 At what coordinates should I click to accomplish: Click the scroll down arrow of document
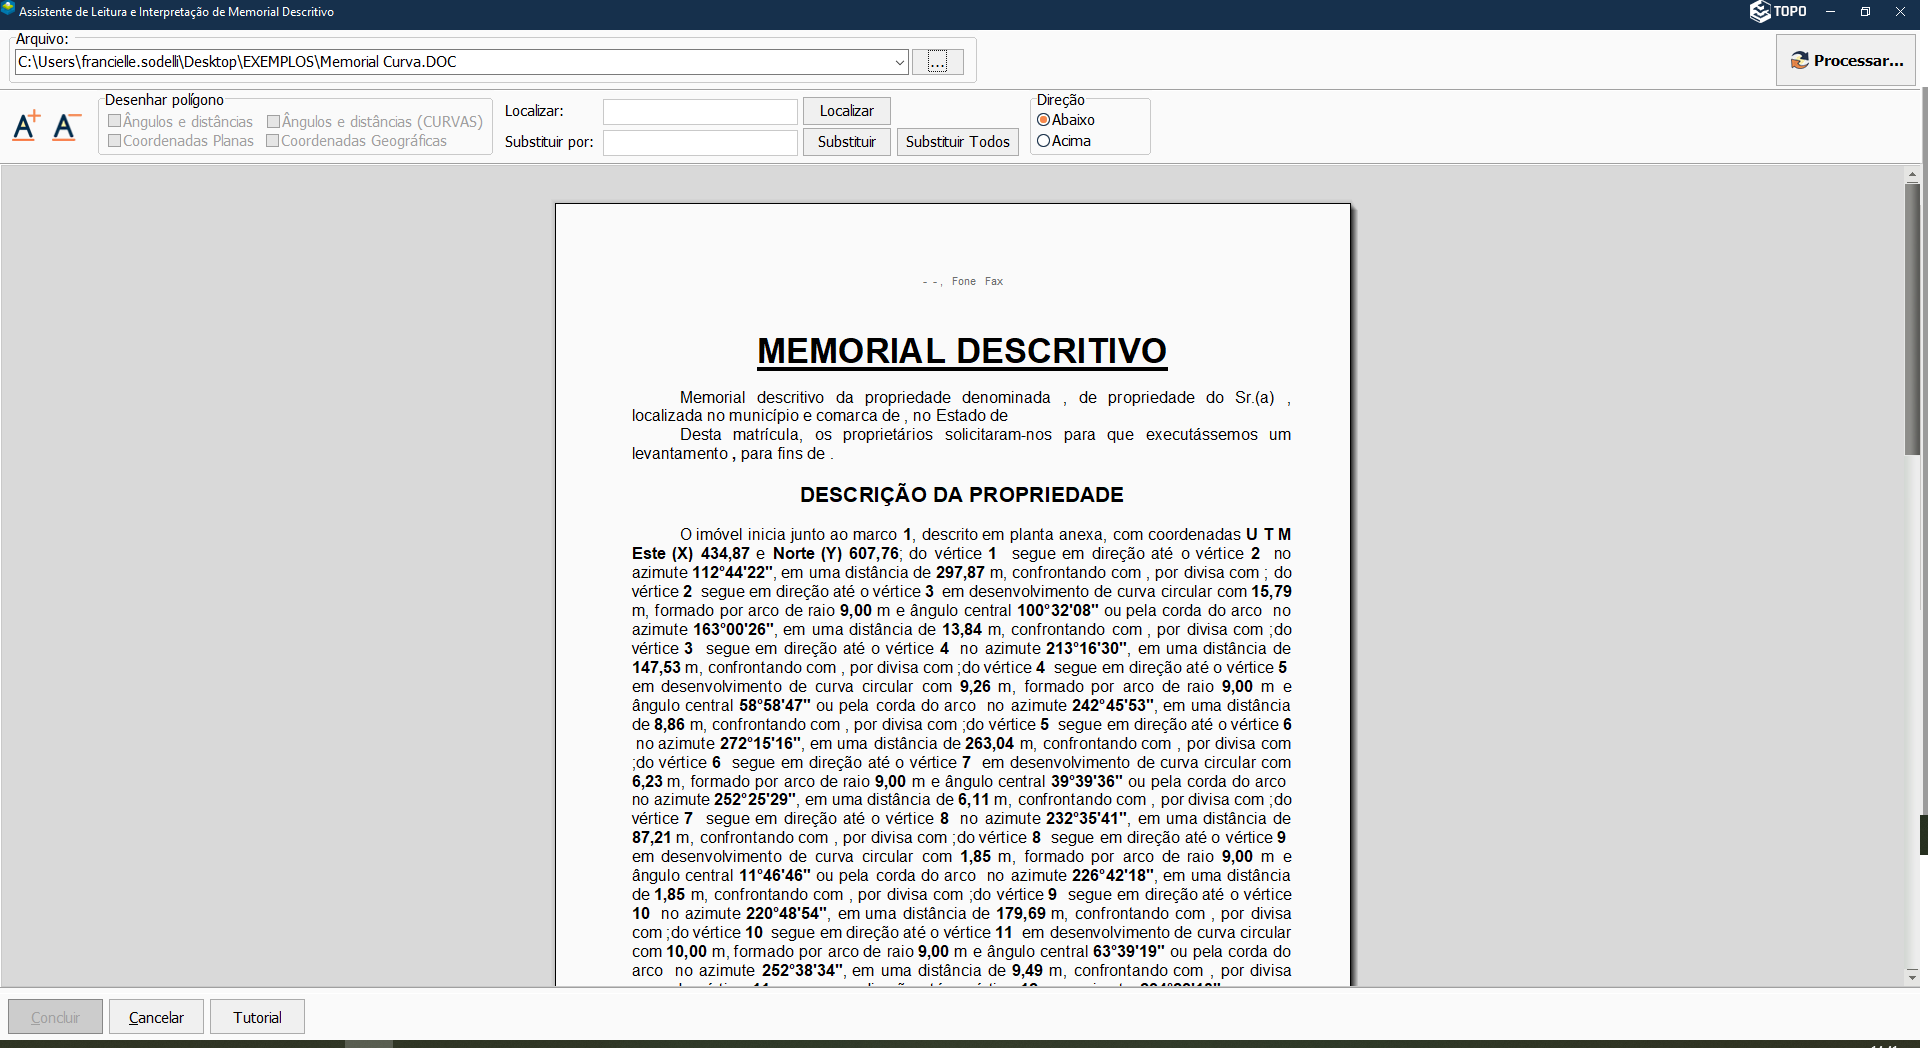tap(1912, 975)
